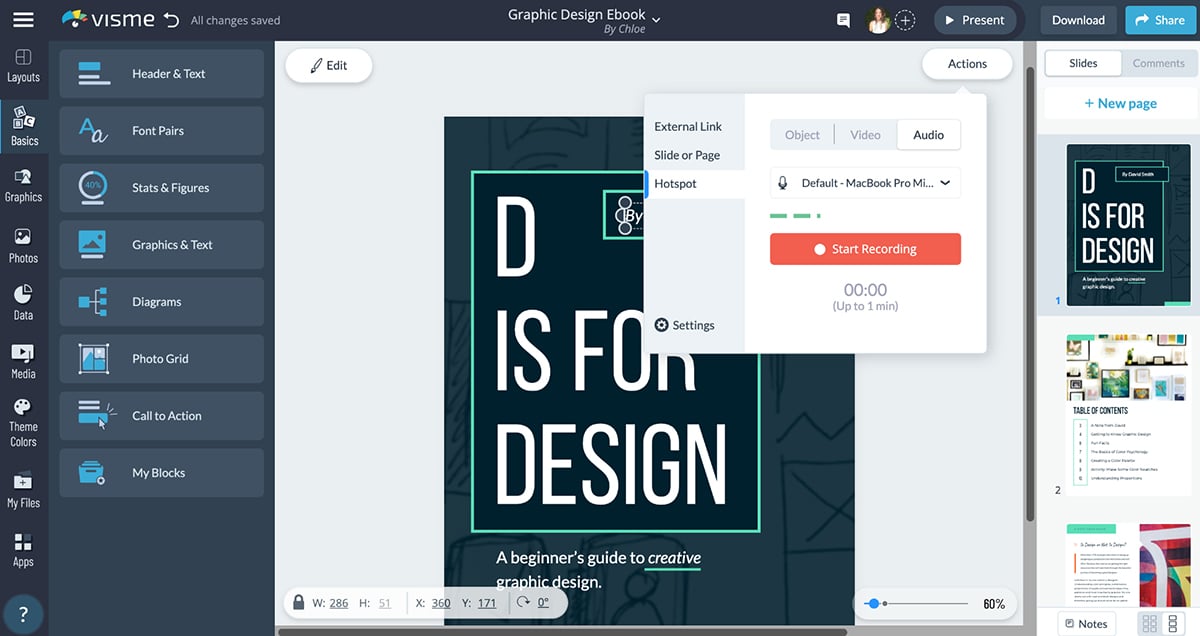
Task: Open Settings gear in Actions popup
Action: click(x=685, y=325)
